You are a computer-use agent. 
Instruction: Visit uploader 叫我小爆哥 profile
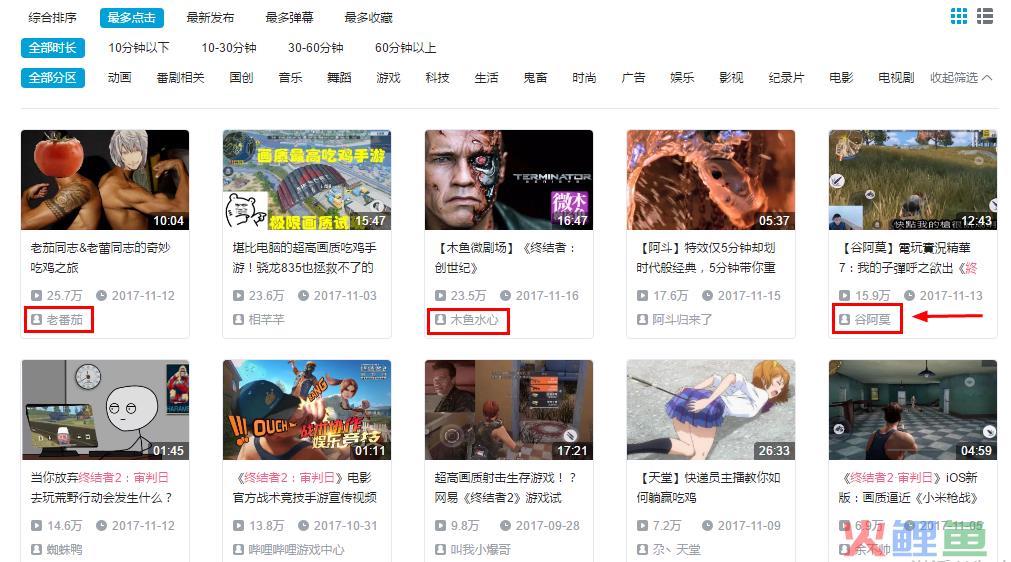tap(473, 550)
